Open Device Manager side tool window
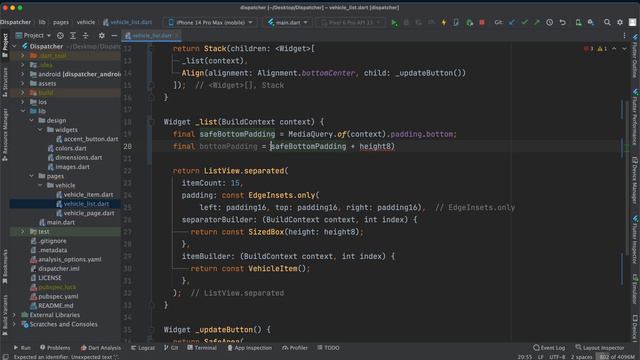The height and width of the screenshot is (360, 640). [x=635, y=181]
